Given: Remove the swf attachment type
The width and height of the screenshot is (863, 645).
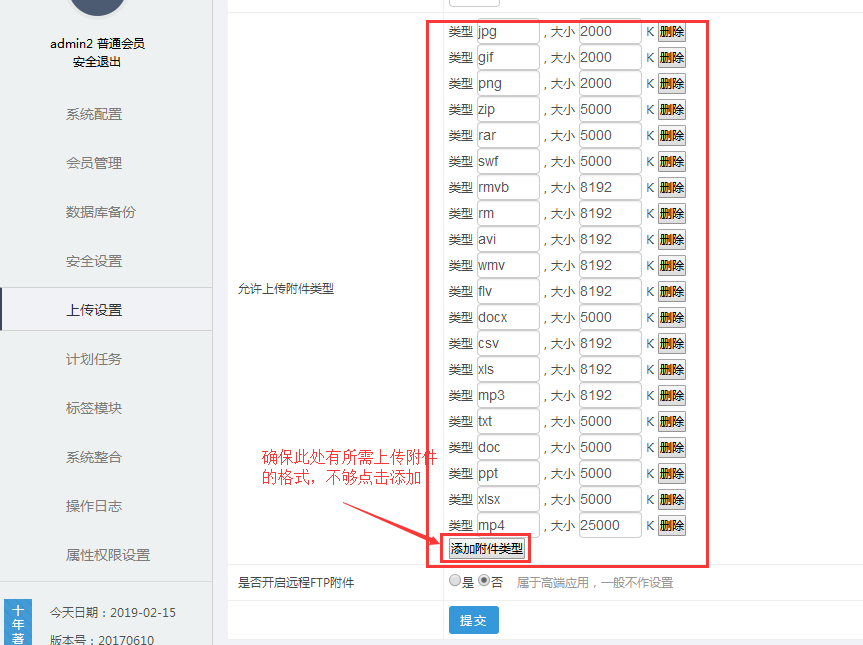Looking at the screenshot, I should [x=671, y=161].
